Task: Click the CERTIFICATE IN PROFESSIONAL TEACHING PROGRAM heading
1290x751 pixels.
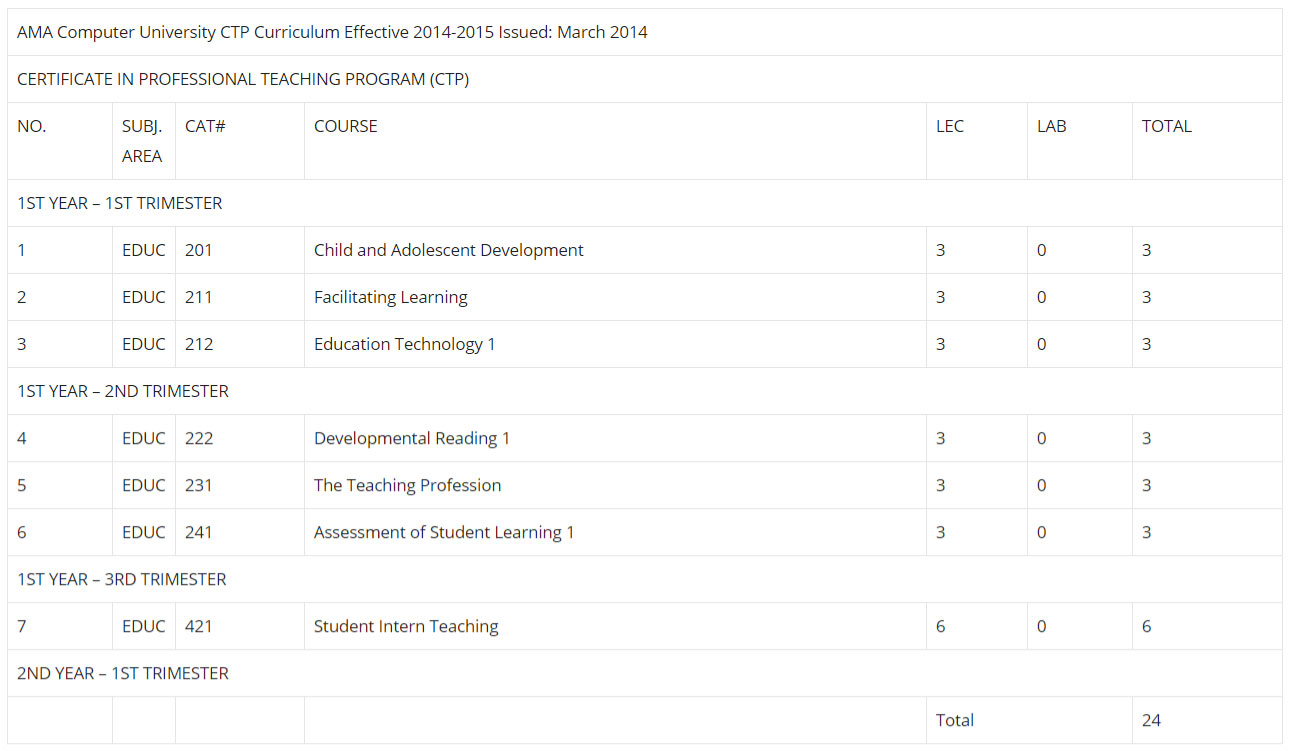Action: pos(243,79)
